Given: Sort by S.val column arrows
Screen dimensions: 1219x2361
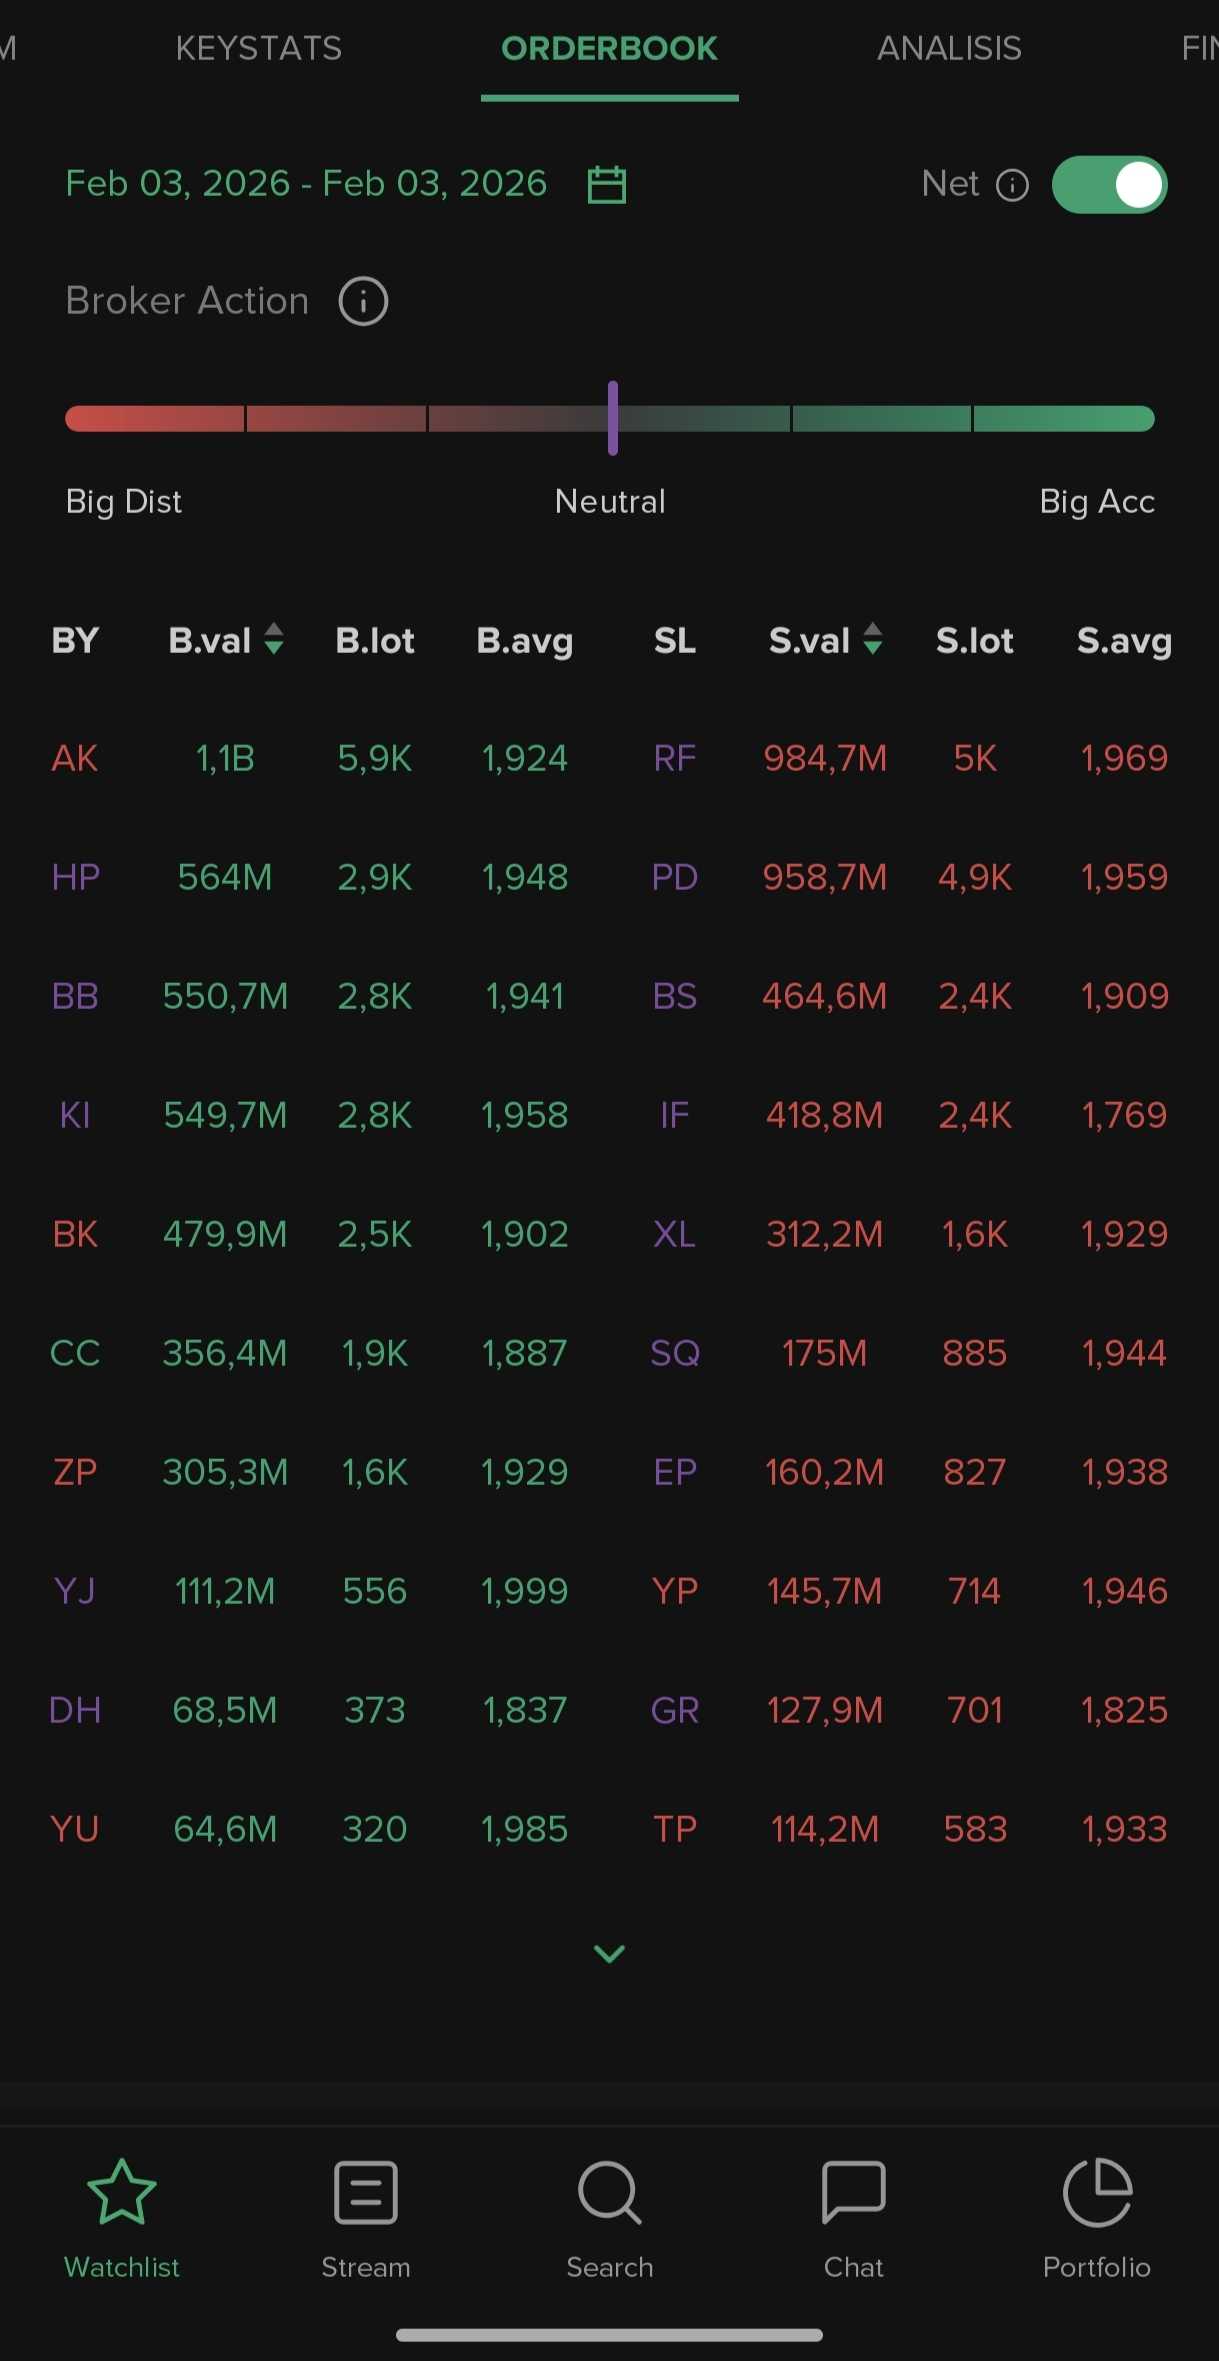Looking at the screenshot, I should pos(873,639).
